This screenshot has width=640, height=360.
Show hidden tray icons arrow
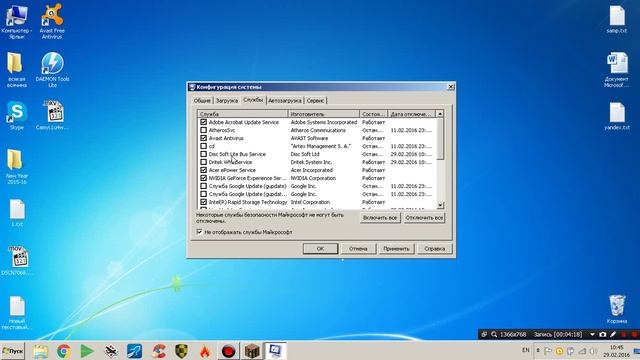538,351
